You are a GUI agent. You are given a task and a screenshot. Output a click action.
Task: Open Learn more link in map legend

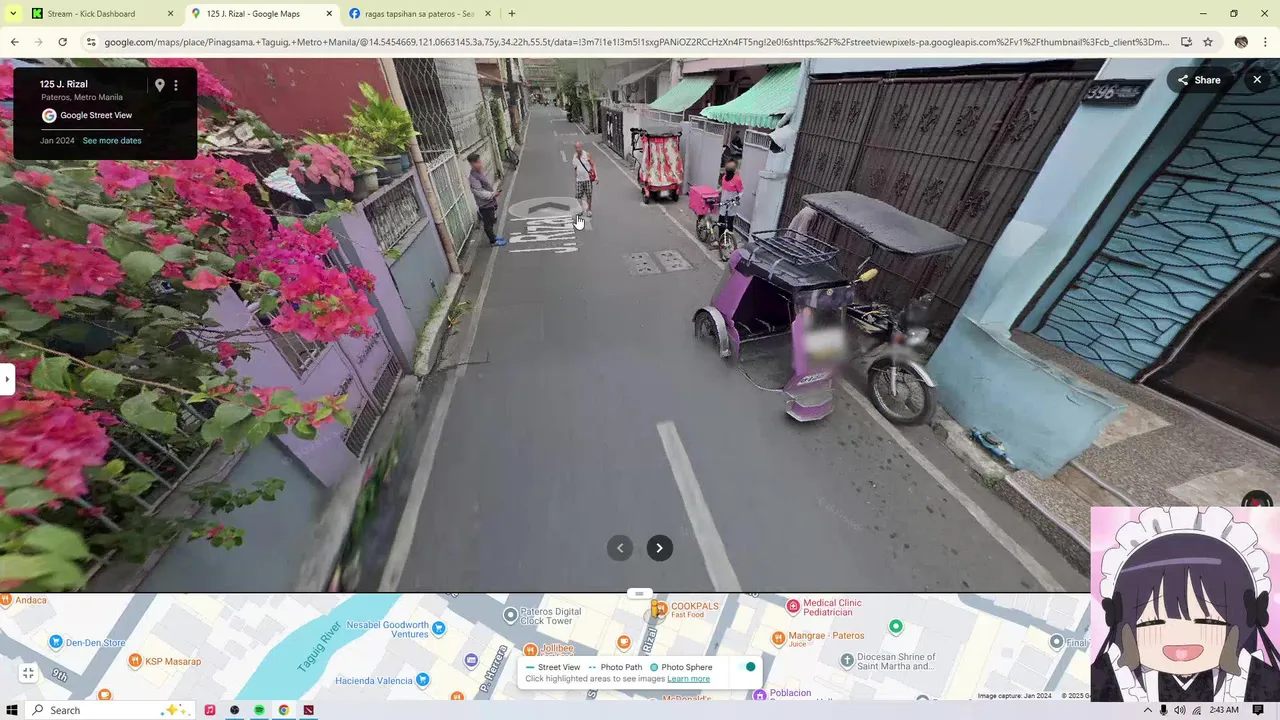coord(688,679)
